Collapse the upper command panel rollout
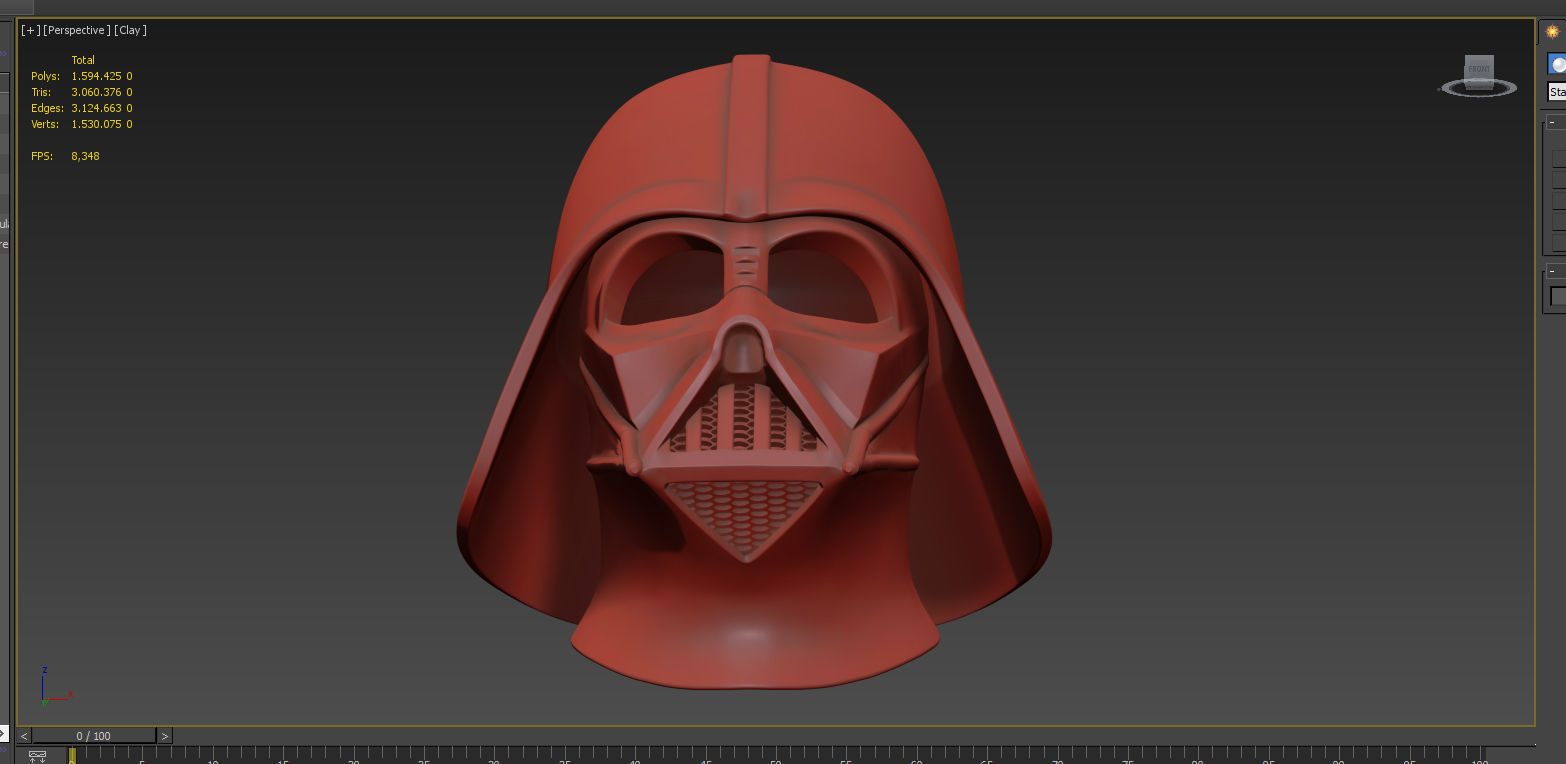Image resolution: width=1566 pixels, height=764 pixels. pyautogui.click(x=1552, y=122)
